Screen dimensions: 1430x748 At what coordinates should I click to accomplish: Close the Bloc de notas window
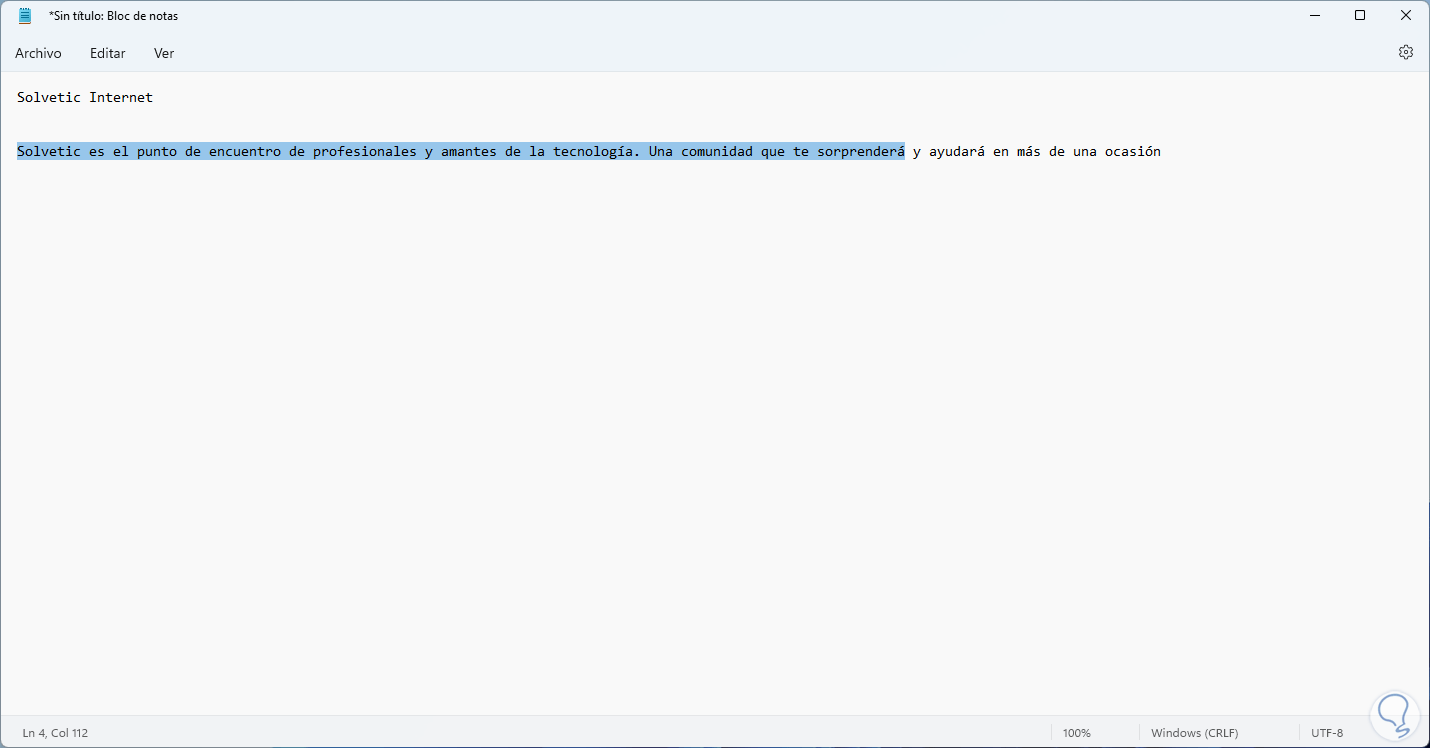pos(1406,15)
